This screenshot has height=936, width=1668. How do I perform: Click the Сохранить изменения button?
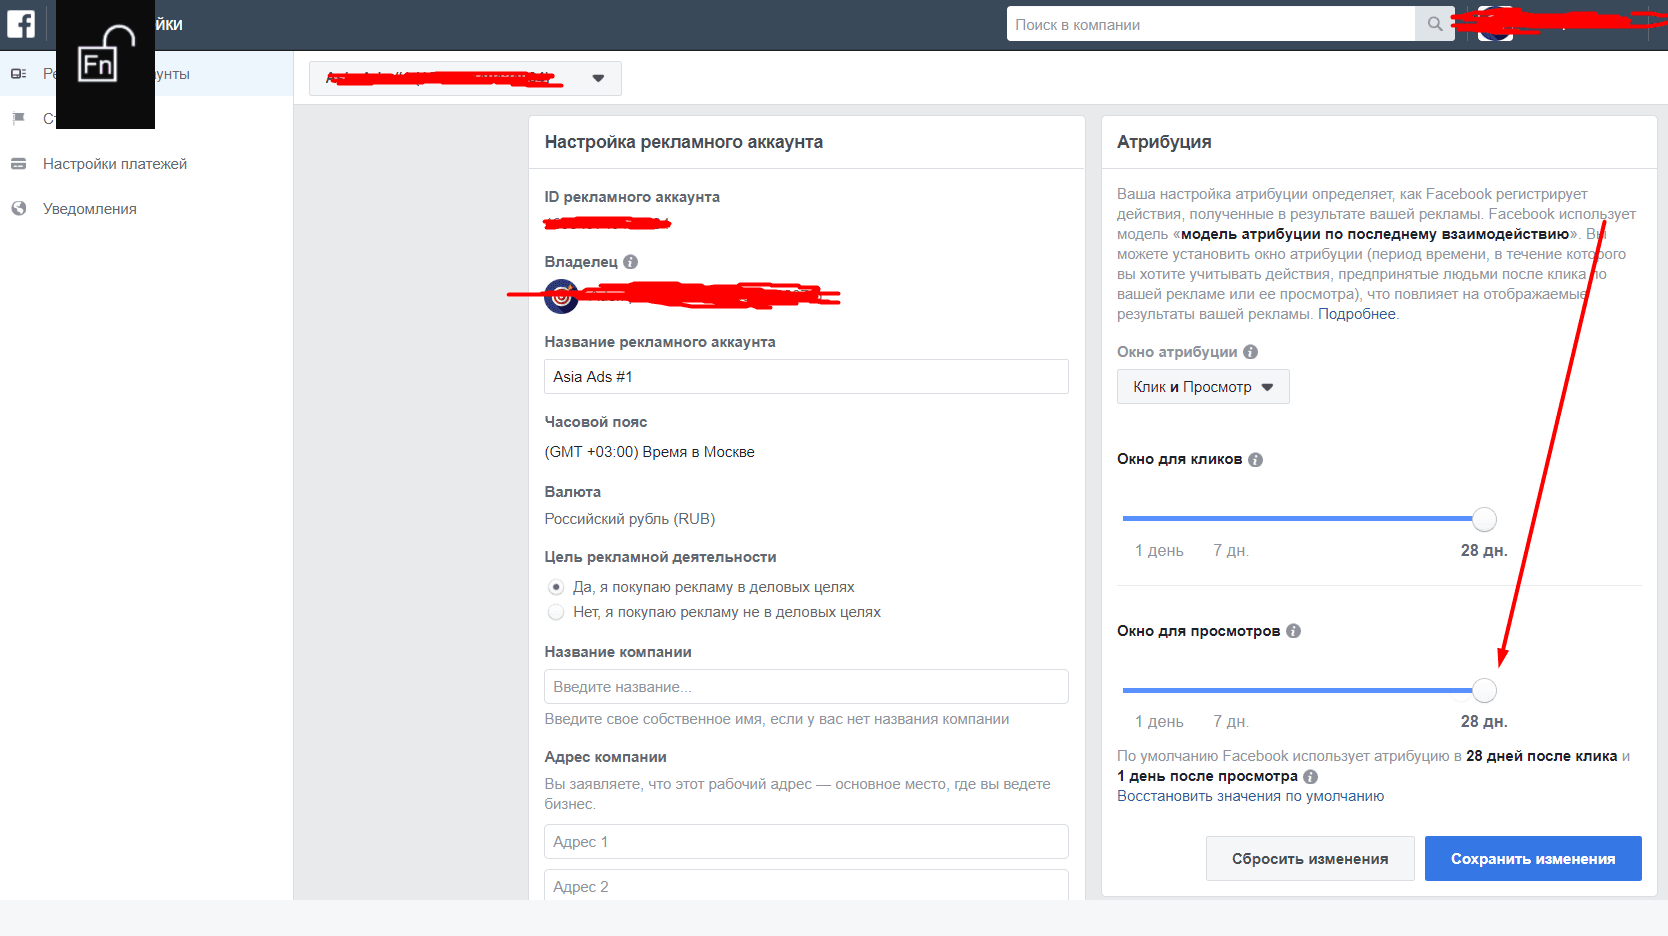(x=1532, y=859)
